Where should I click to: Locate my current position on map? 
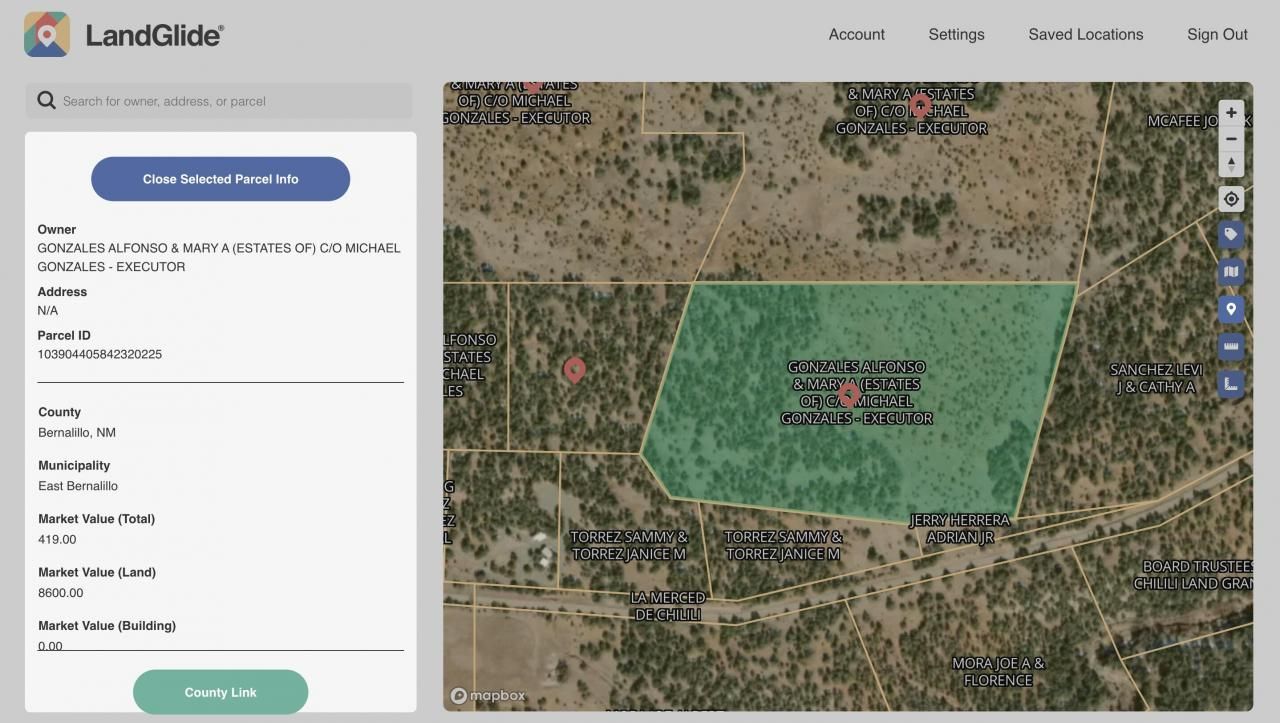[1231, 199]
